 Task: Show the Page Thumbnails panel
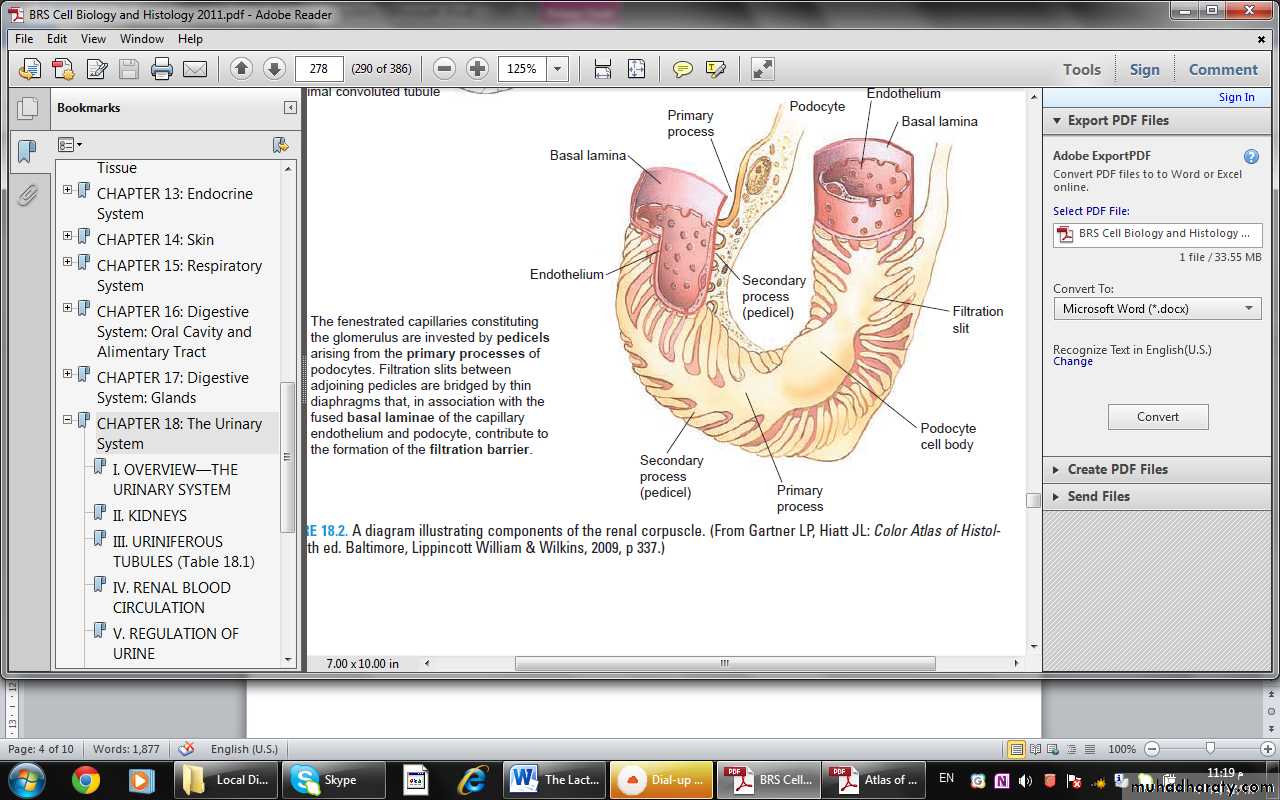coord(28,108)
